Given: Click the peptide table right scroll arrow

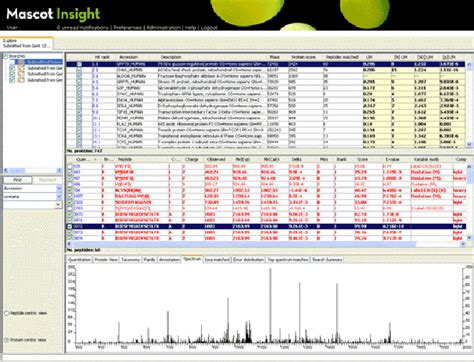Looking at the screenshot, I should (x=463, y=244).
